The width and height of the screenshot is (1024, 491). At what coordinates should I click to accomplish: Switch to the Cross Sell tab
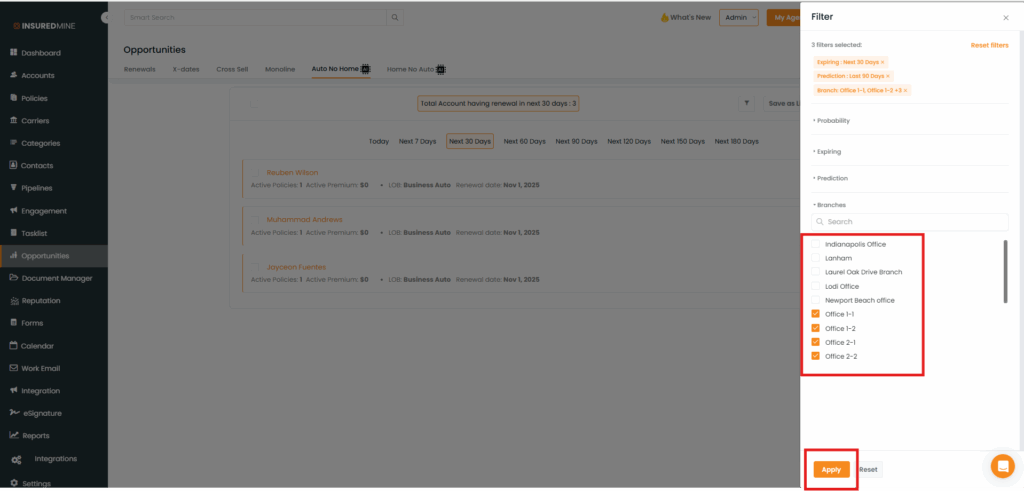pyautogui.click(x=232, y=69)
